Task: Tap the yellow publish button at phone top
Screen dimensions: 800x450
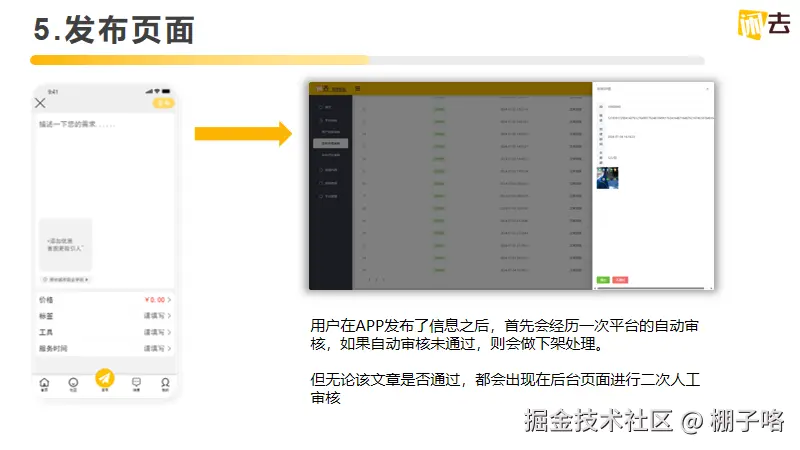Action: [163, 104]
